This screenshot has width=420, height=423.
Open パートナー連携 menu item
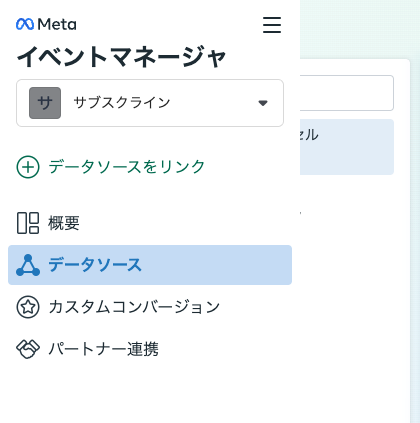click(150, 349)
